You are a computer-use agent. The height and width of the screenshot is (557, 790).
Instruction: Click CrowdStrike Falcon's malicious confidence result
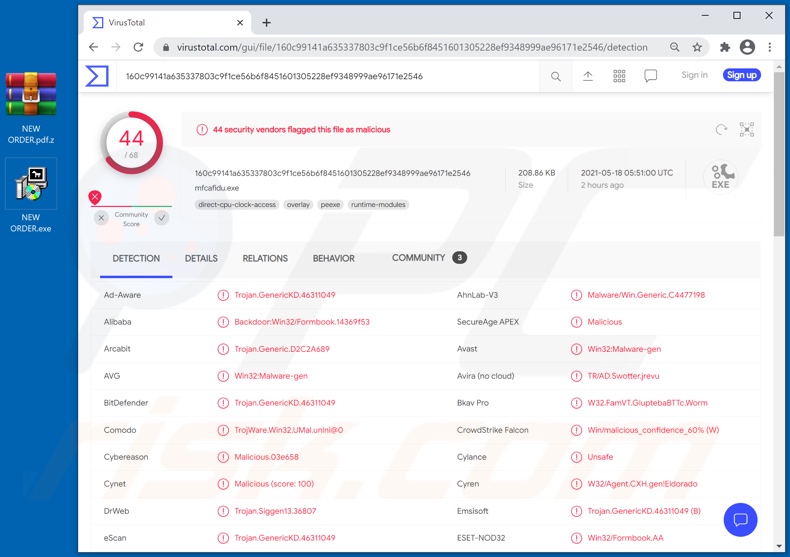[x=653, y=430]
